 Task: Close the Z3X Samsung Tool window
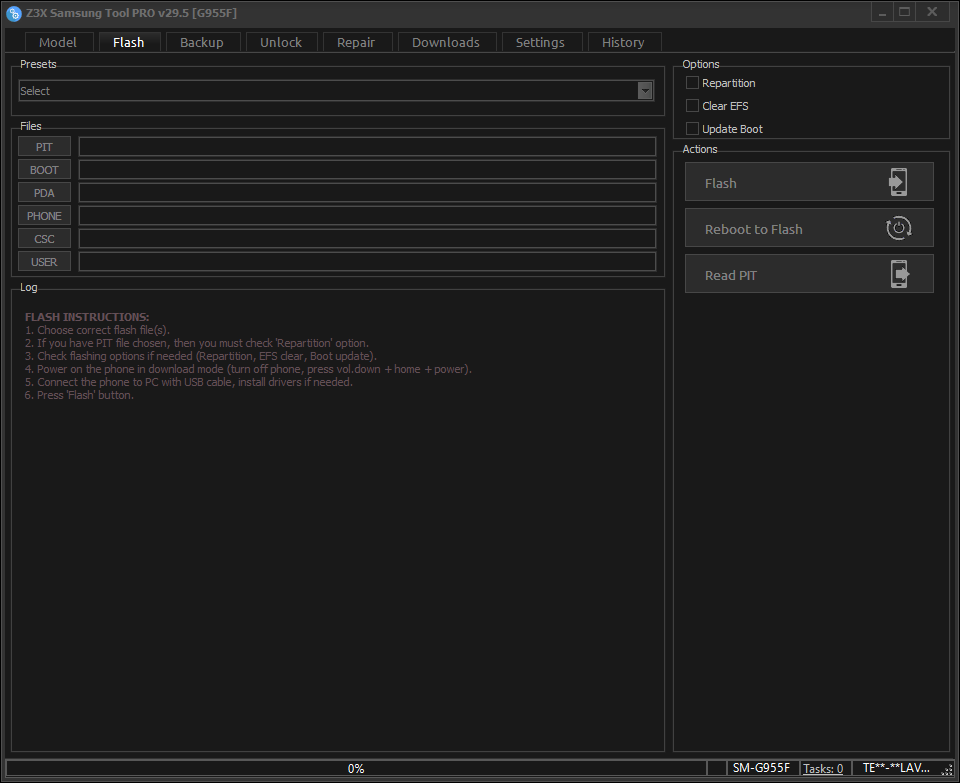point(932,12)
